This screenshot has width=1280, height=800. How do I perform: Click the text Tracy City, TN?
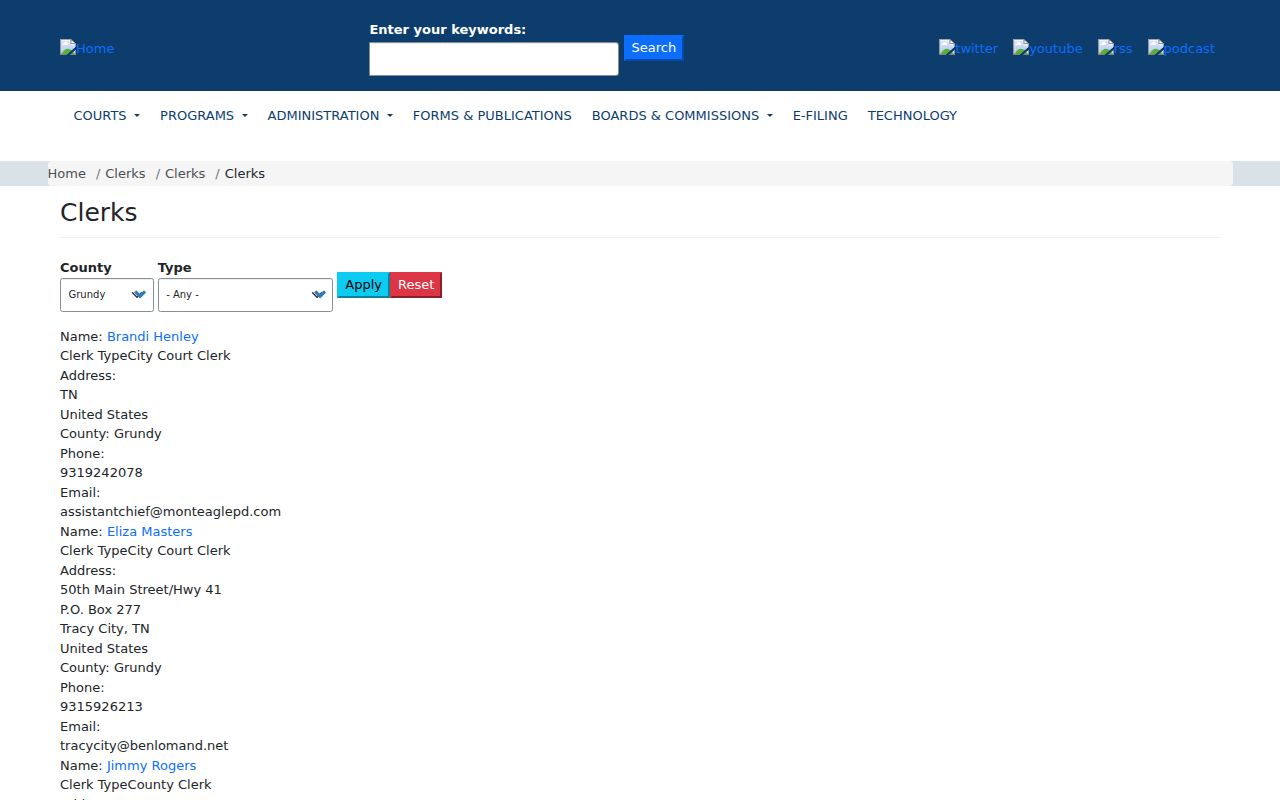tap(105, 628)
